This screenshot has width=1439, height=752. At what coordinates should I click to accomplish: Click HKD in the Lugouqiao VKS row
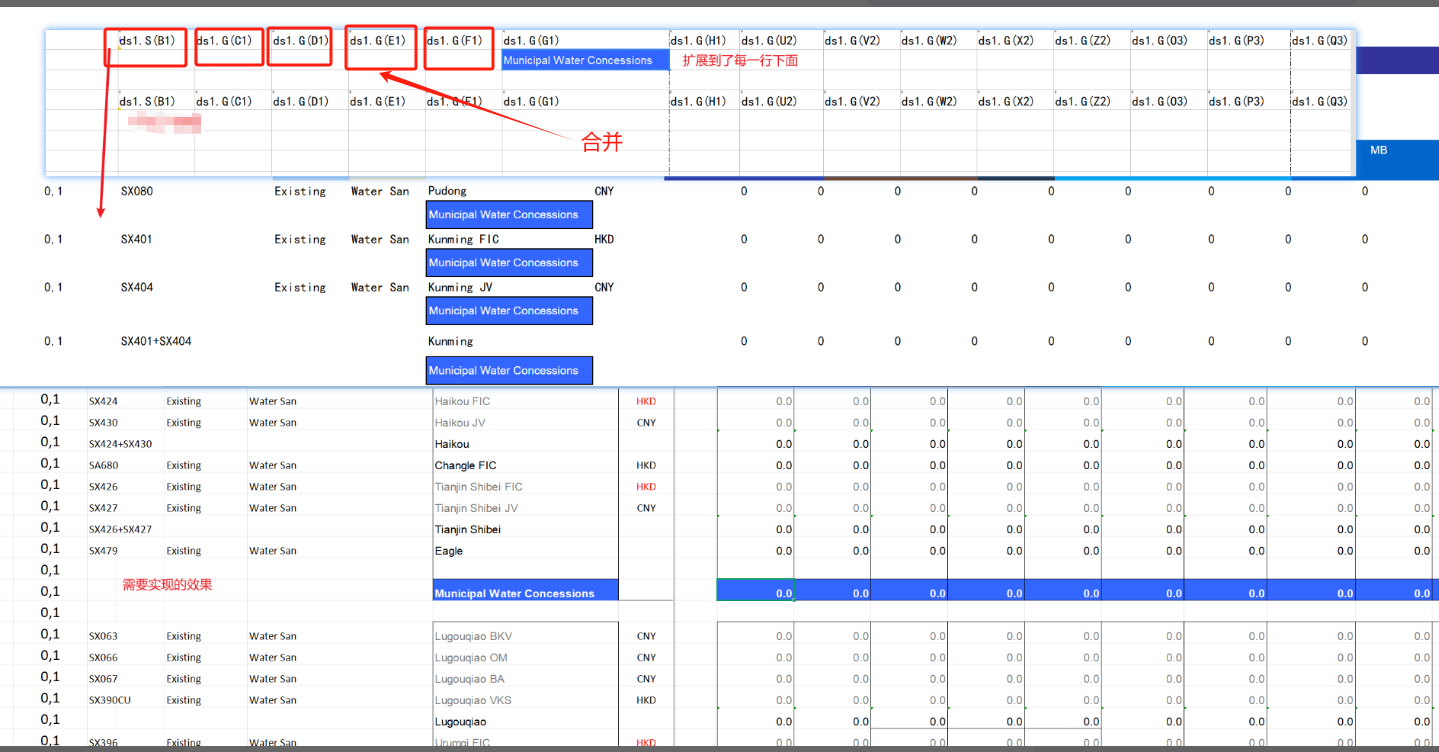[646, 700]
